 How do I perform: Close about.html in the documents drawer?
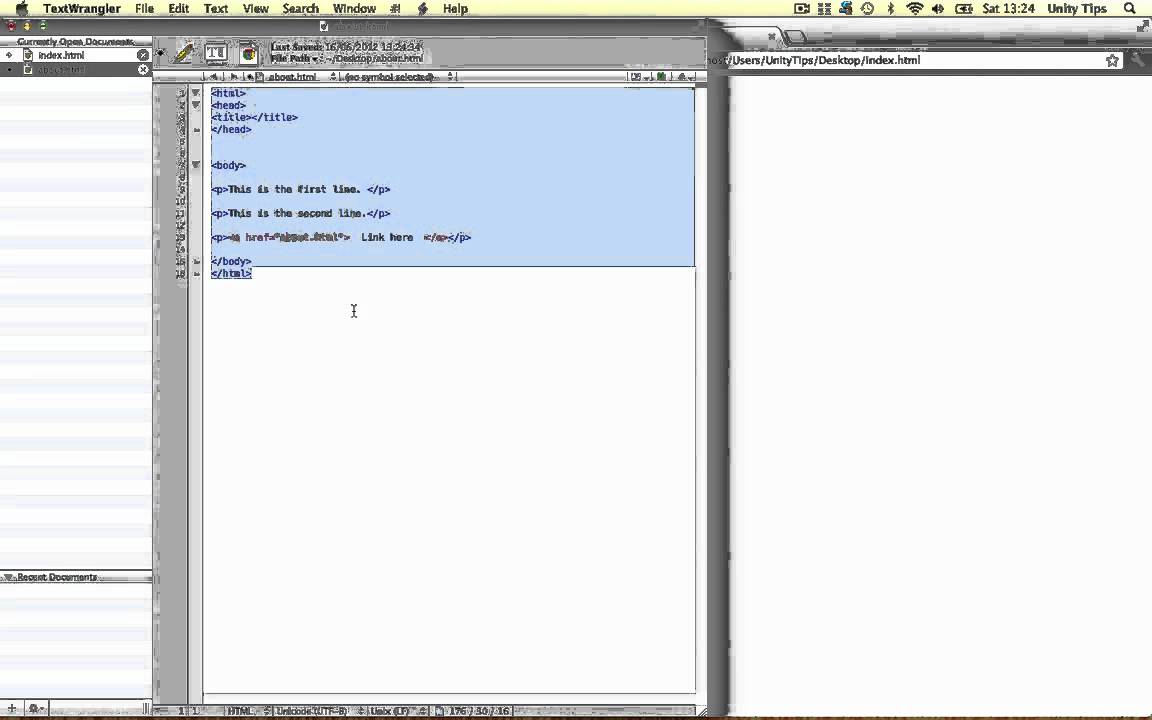[x=143, y=70]
